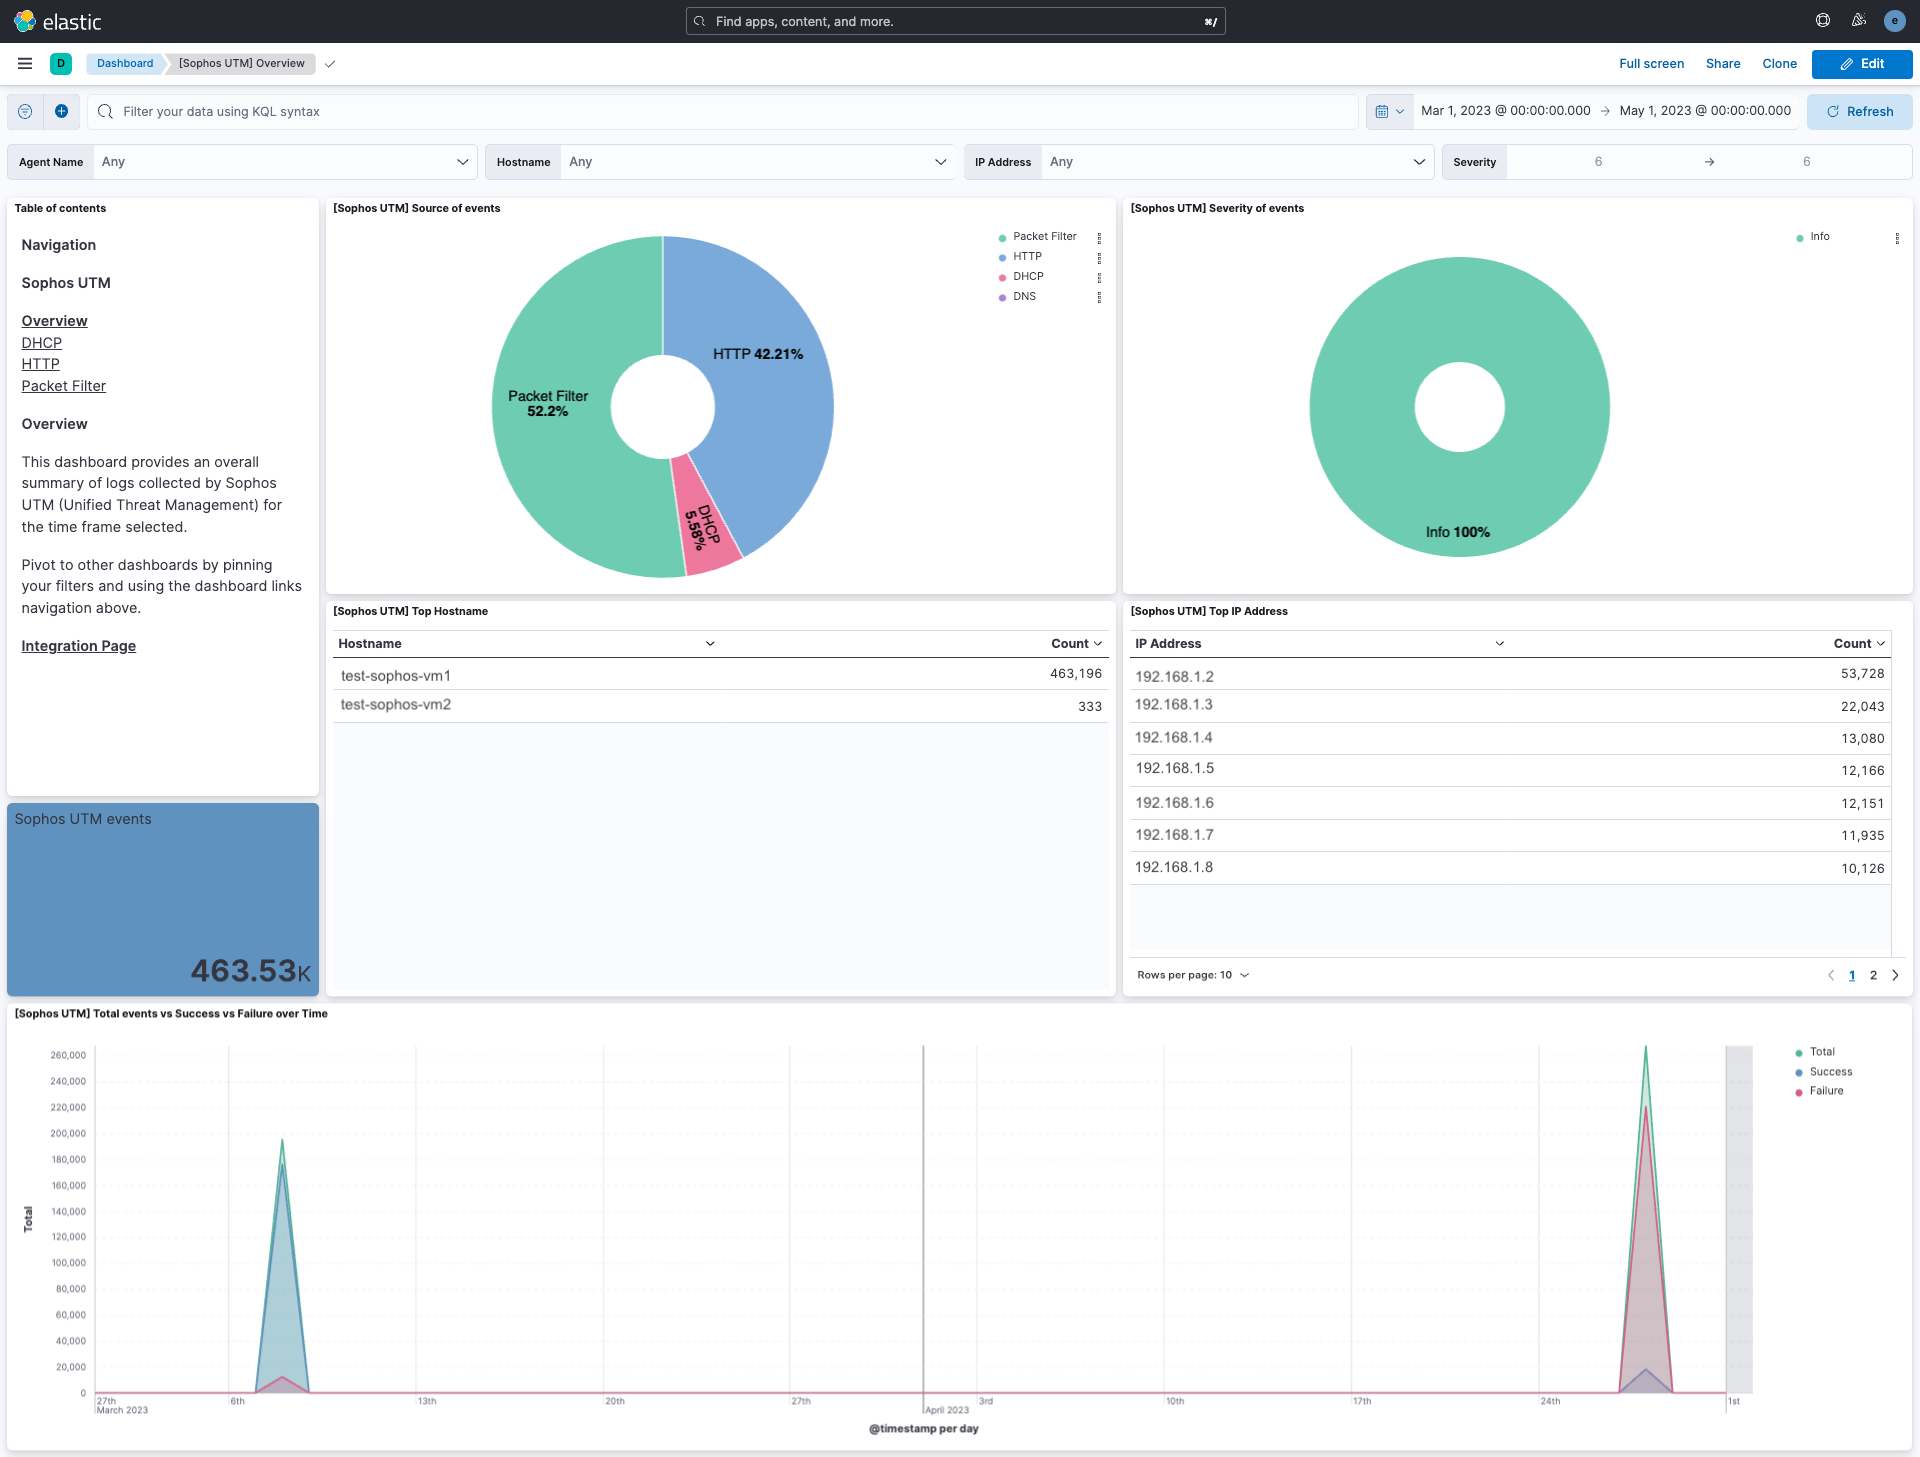This screenshot has height=1457, width=1920.
Task: Open legend options for Info severity
Action: point(1897,238)
